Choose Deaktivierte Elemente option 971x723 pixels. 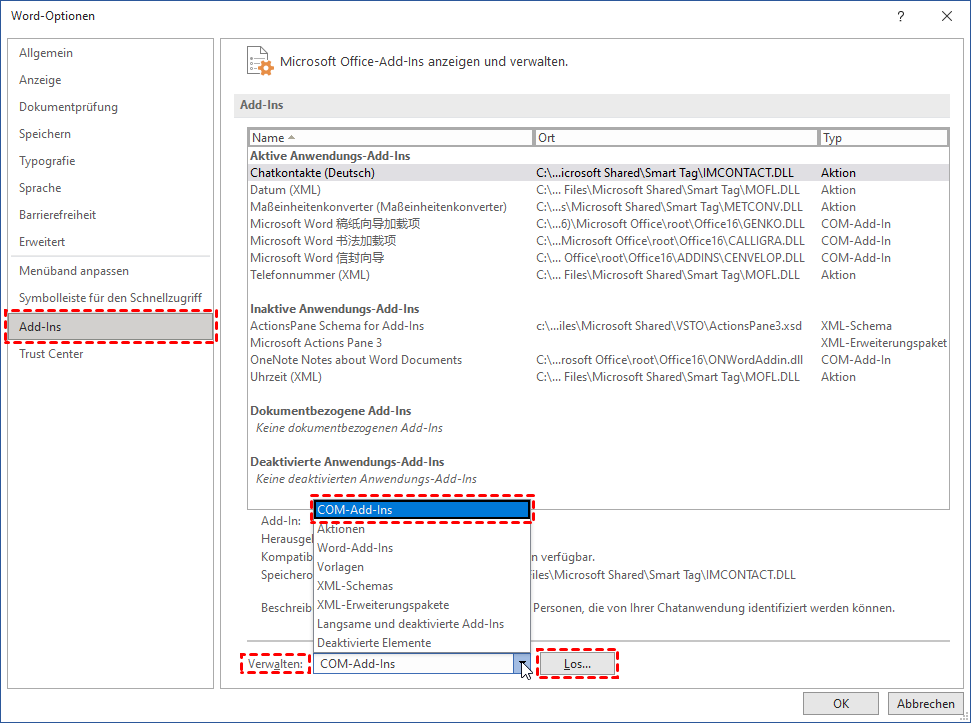tap(422, 643)
